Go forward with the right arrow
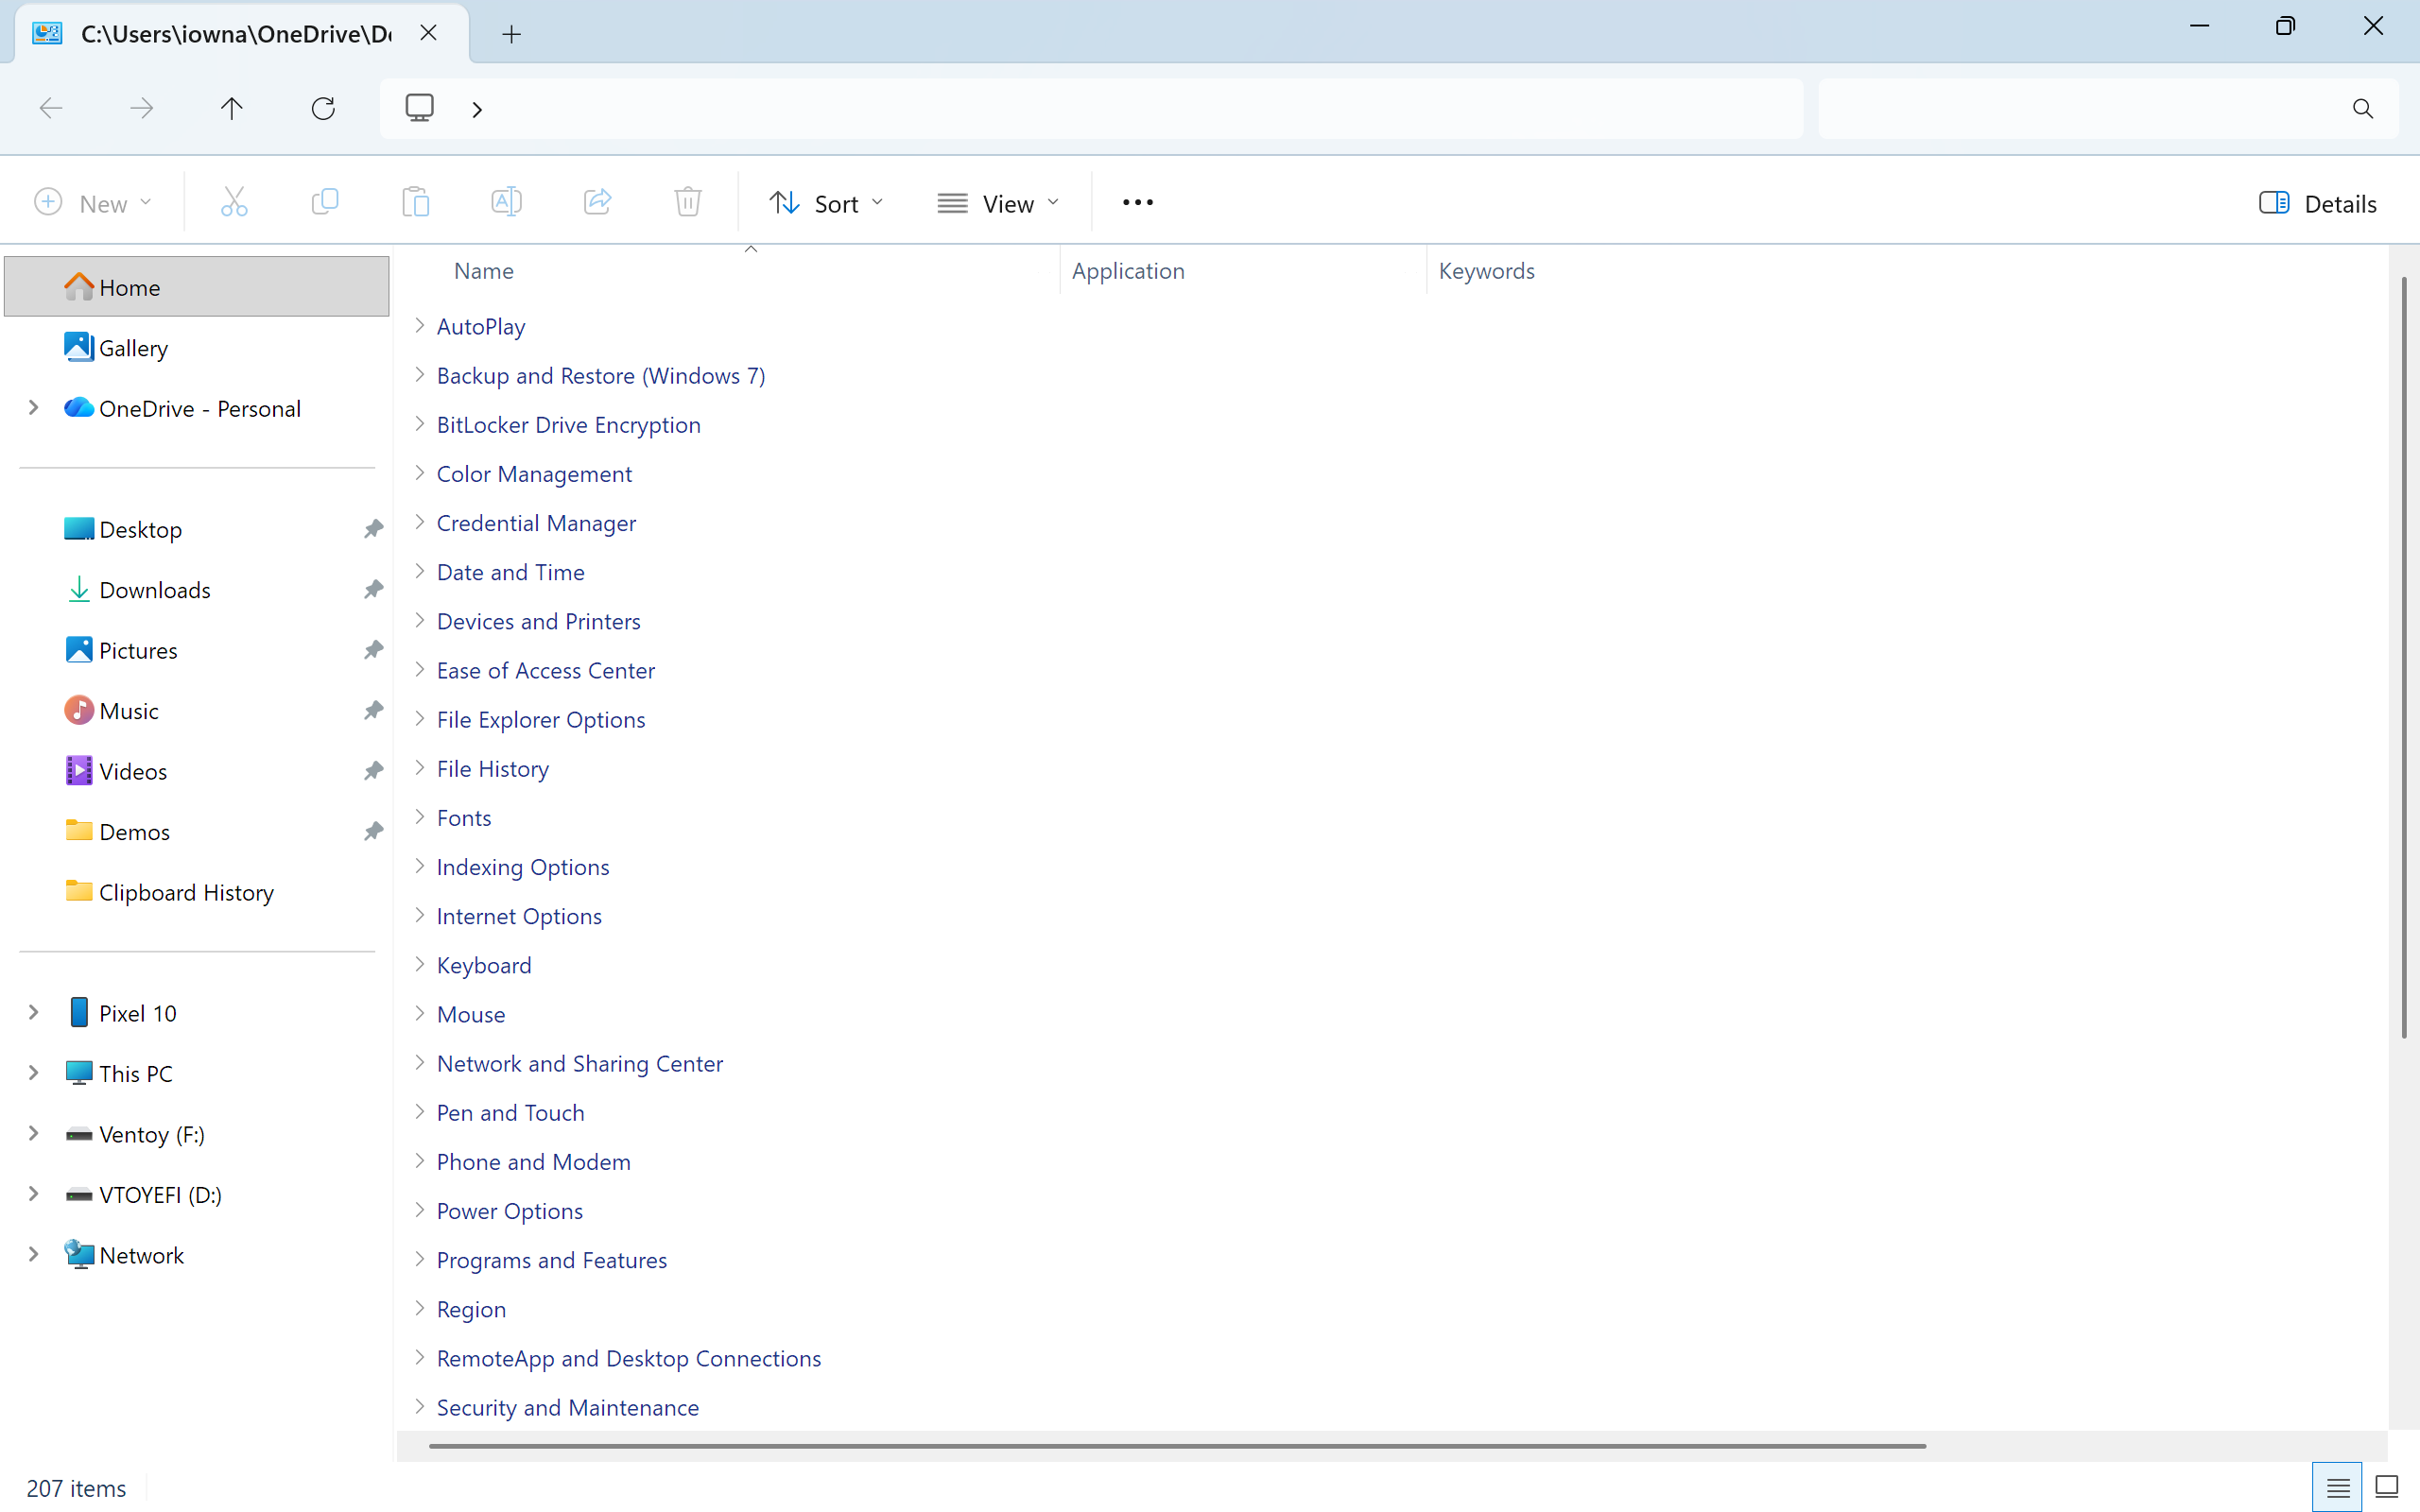The height and width of the screenshot is (1512, 2420). pyautogui.click(x=142, y=108)
